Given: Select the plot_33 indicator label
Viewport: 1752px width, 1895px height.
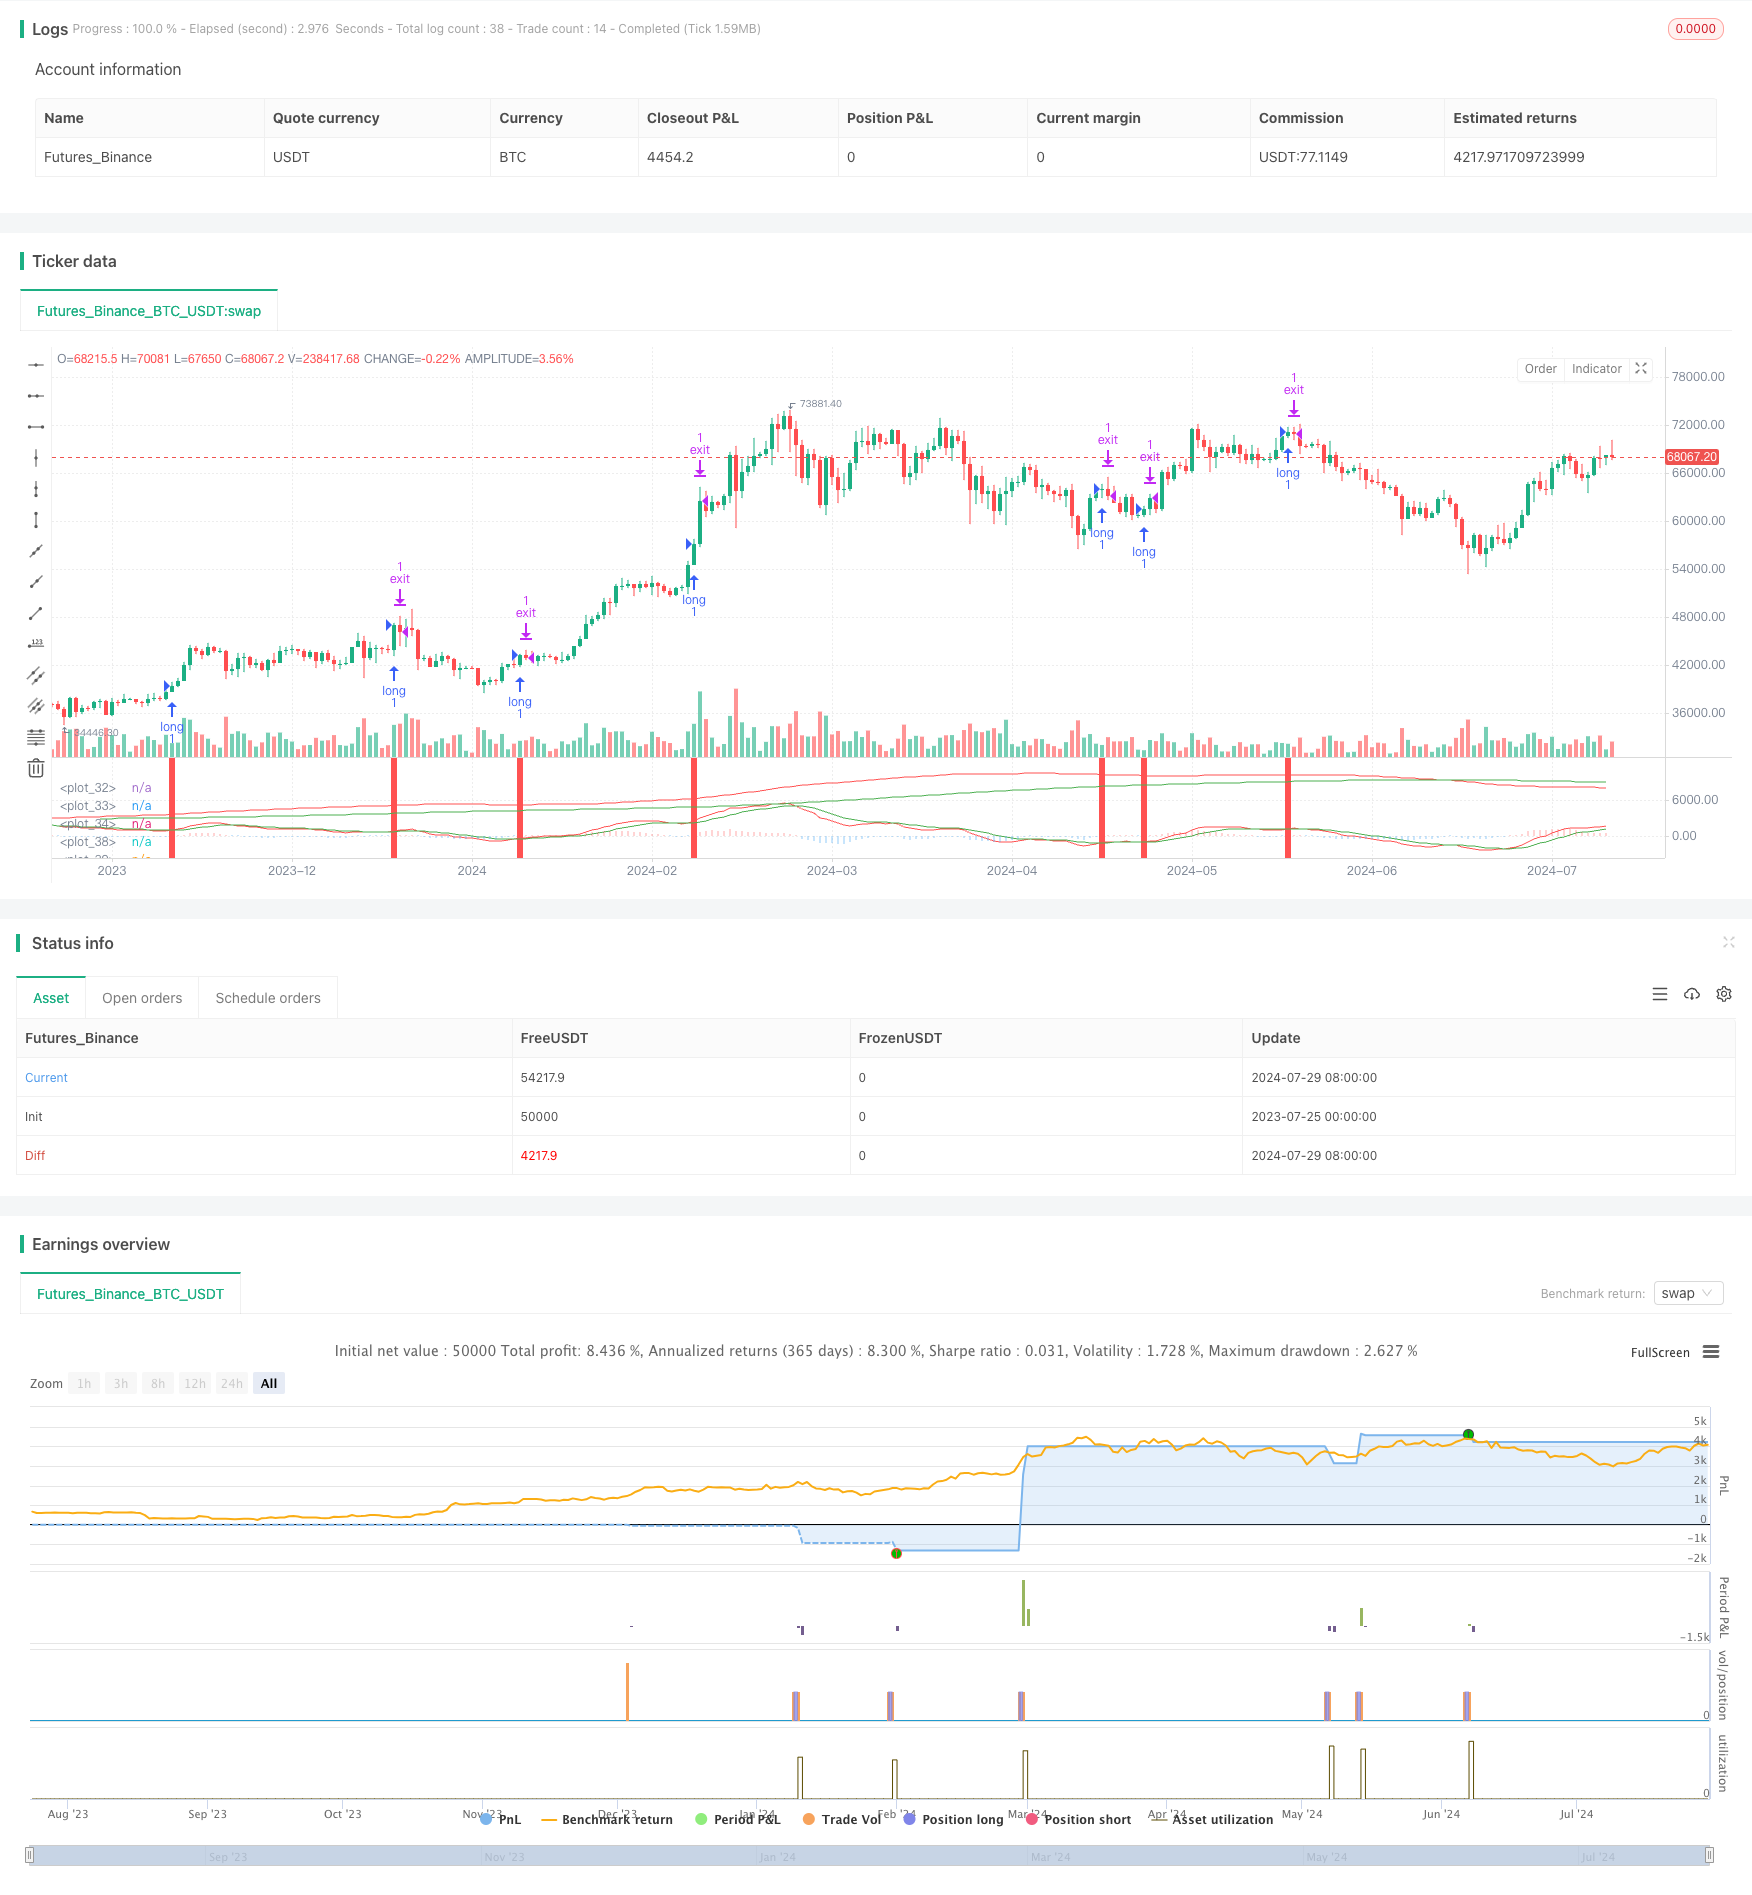Looking at the screenshot, I should click(88, 806).
